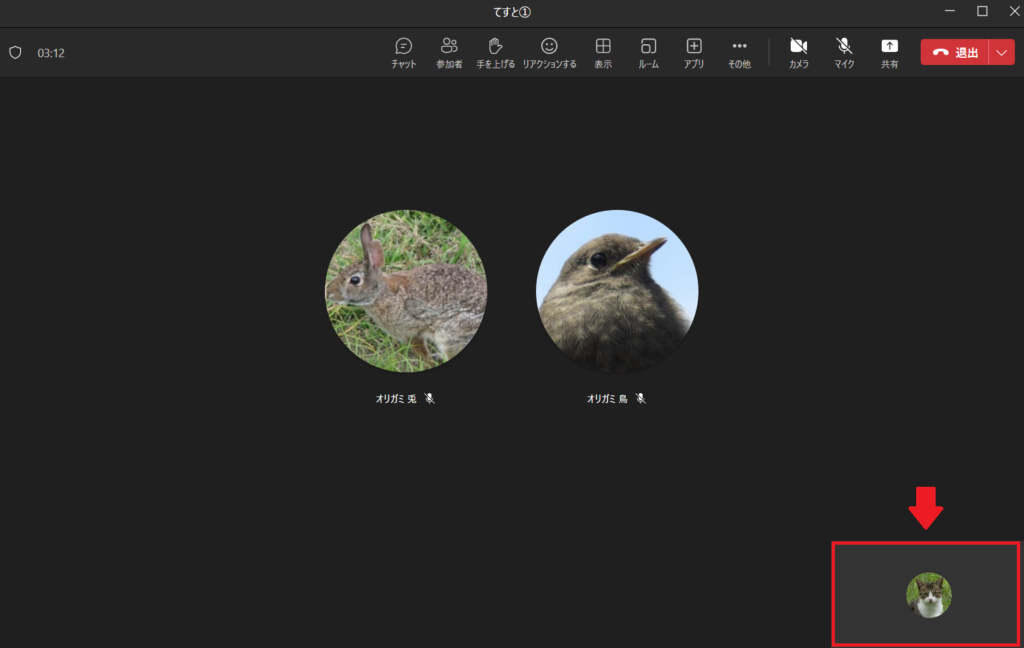Click the meeting timer 03:12

[x=51, y=53]
